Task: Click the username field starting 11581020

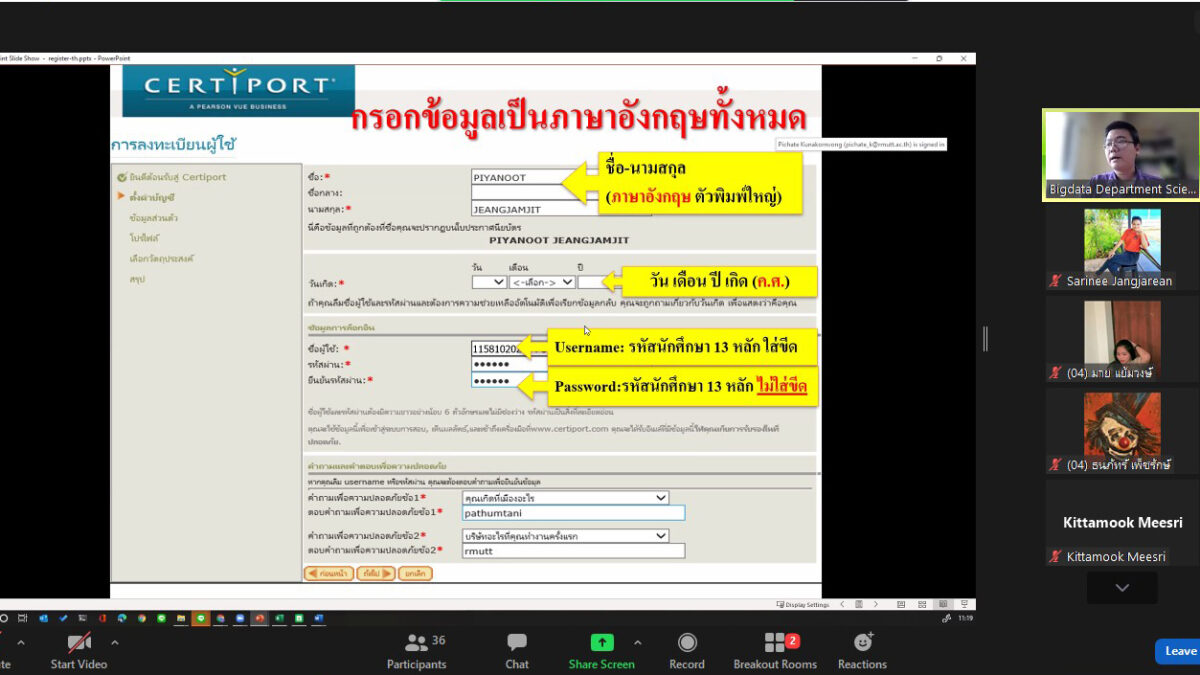Action: click(x=510, y=349)
